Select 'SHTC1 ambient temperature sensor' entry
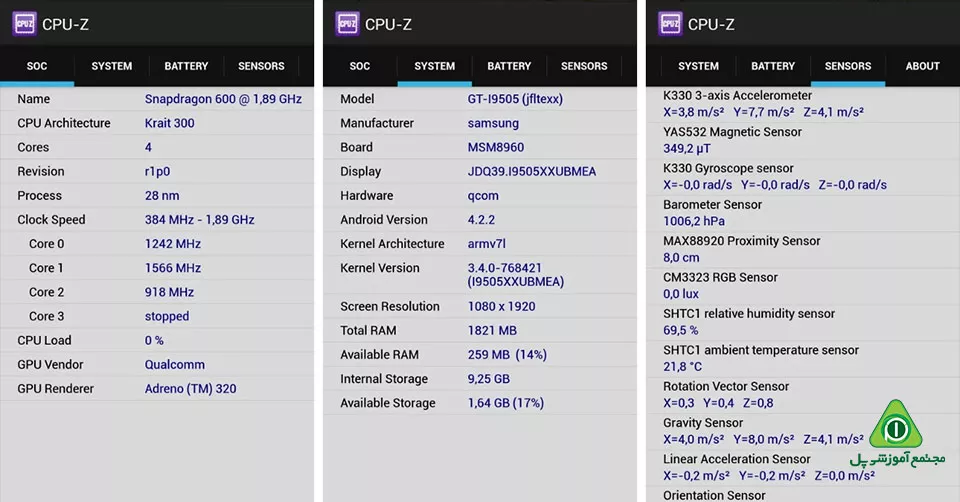 click(x=761, y=350)
